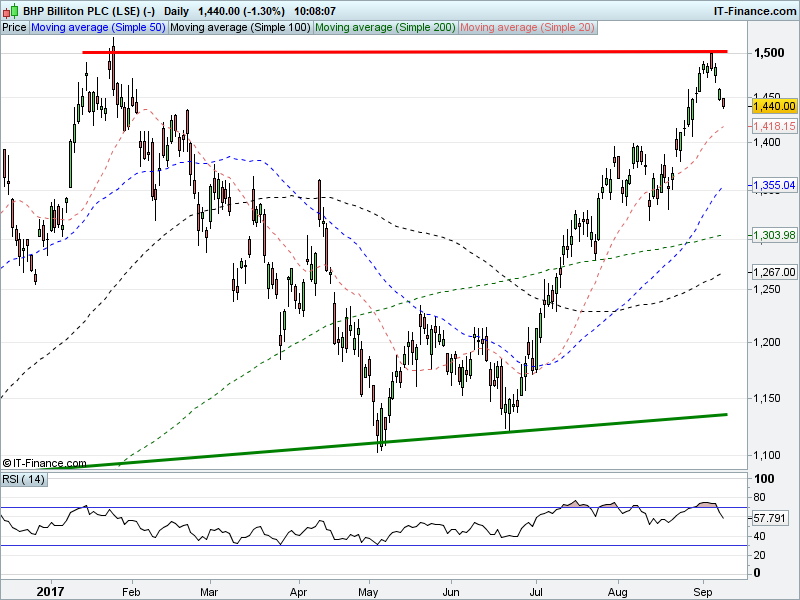The width and height of the screenshot is (800, 600).
Task: Click the 1,500 price axis label
Action: 769,53
